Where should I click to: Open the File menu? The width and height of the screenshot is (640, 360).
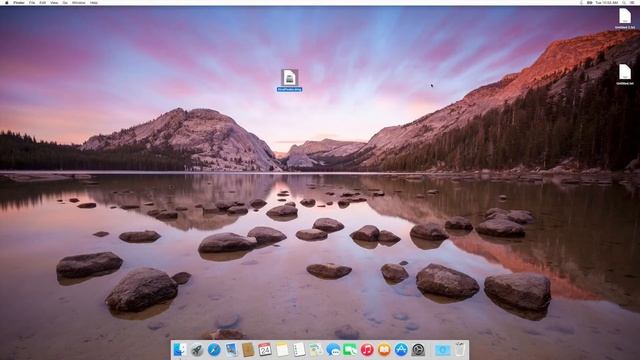point(32,2)
